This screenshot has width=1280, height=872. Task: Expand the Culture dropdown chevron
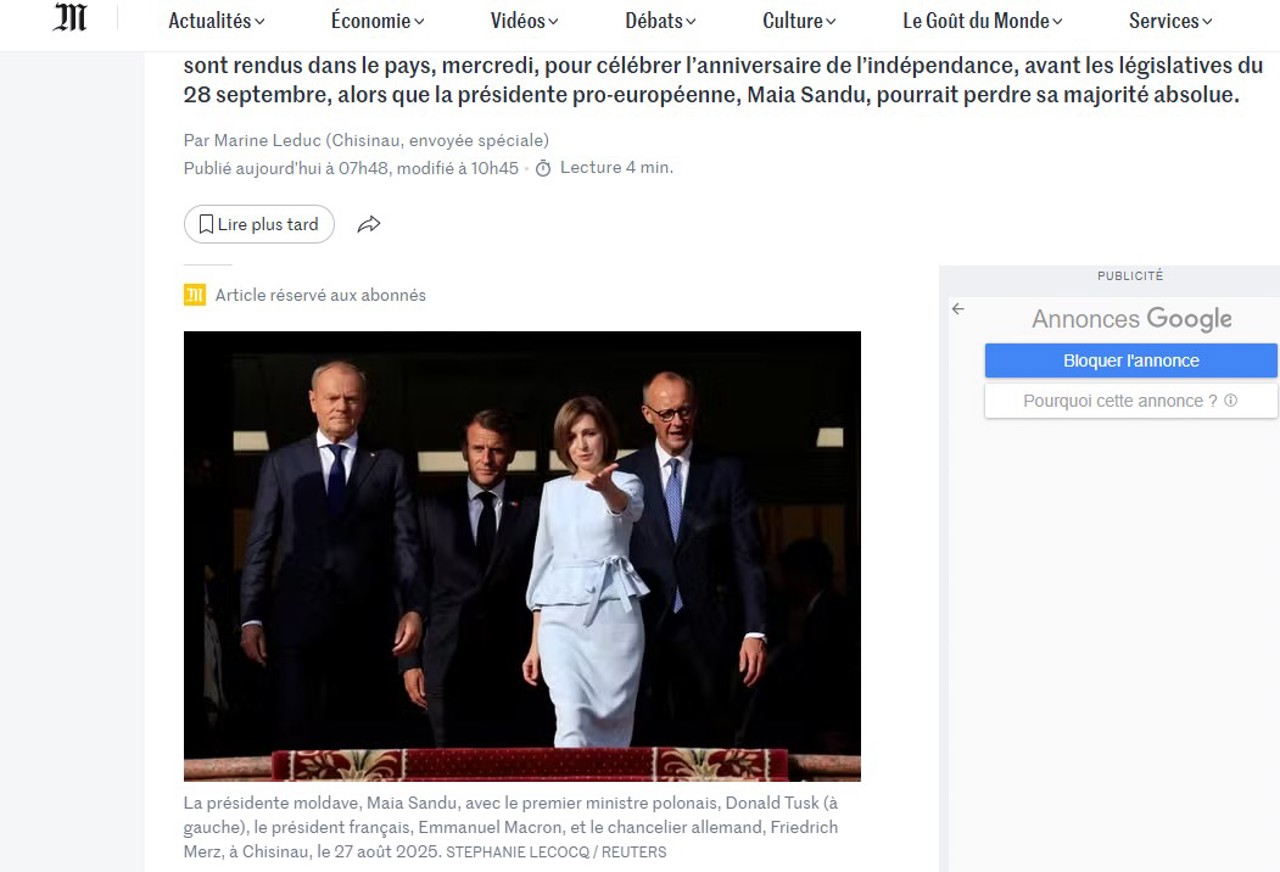[831, 22]
